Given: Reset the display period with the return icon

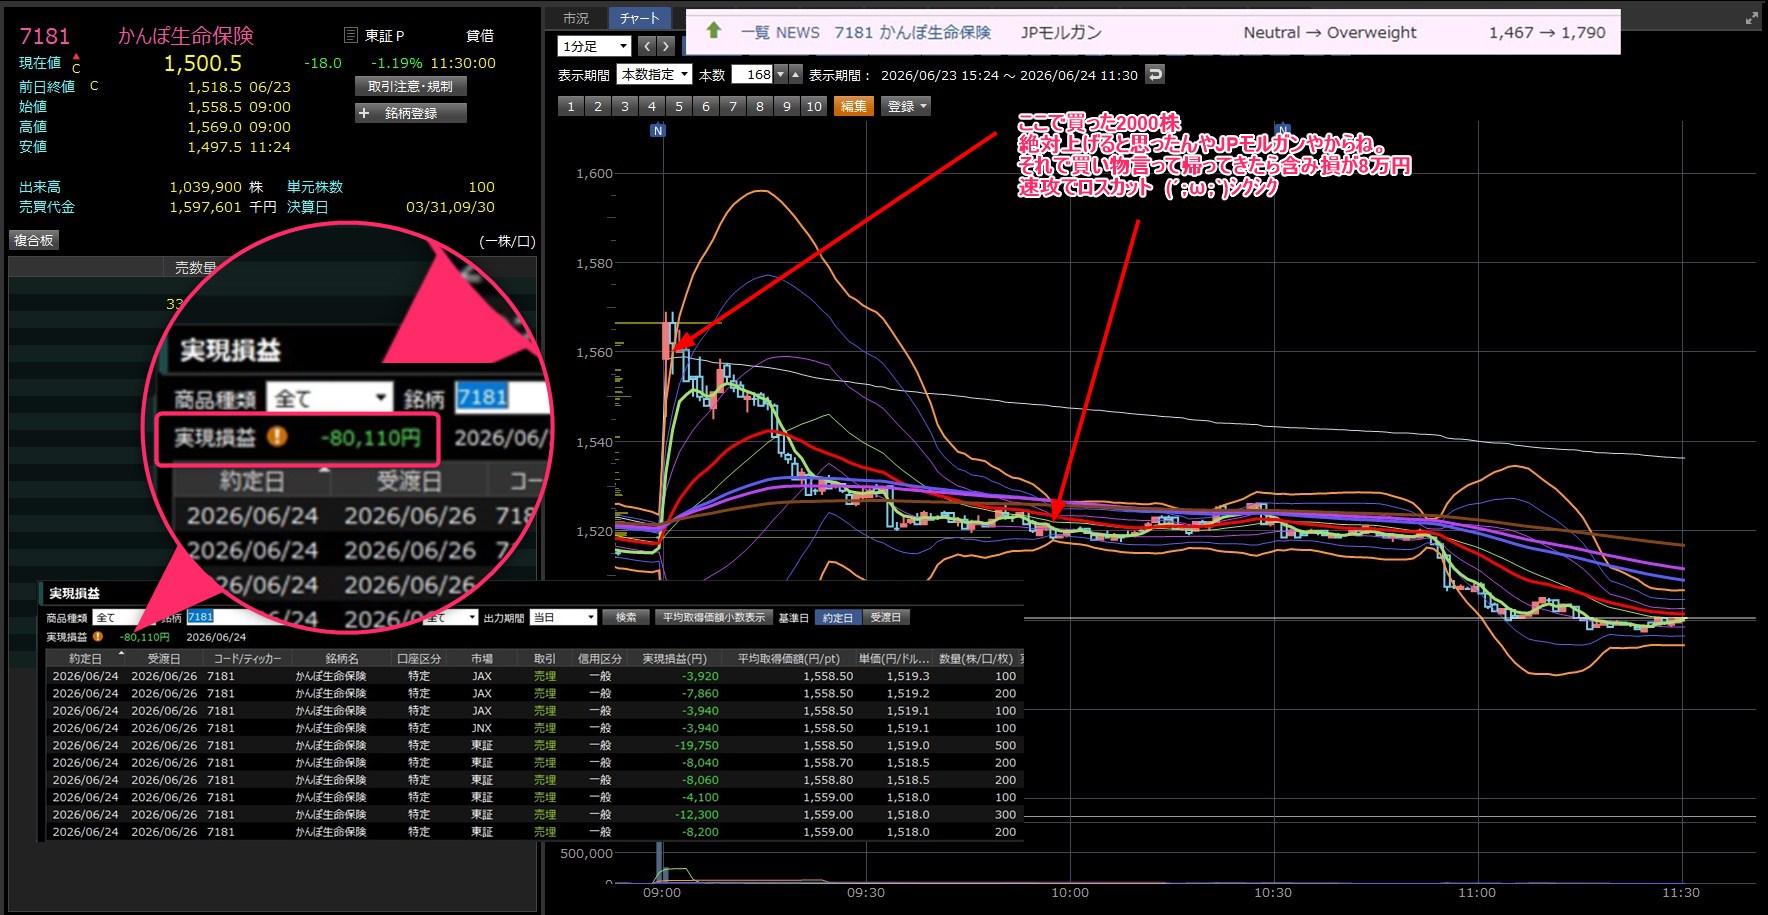Looking at the screenshot, I should (x=1155, y=74).
